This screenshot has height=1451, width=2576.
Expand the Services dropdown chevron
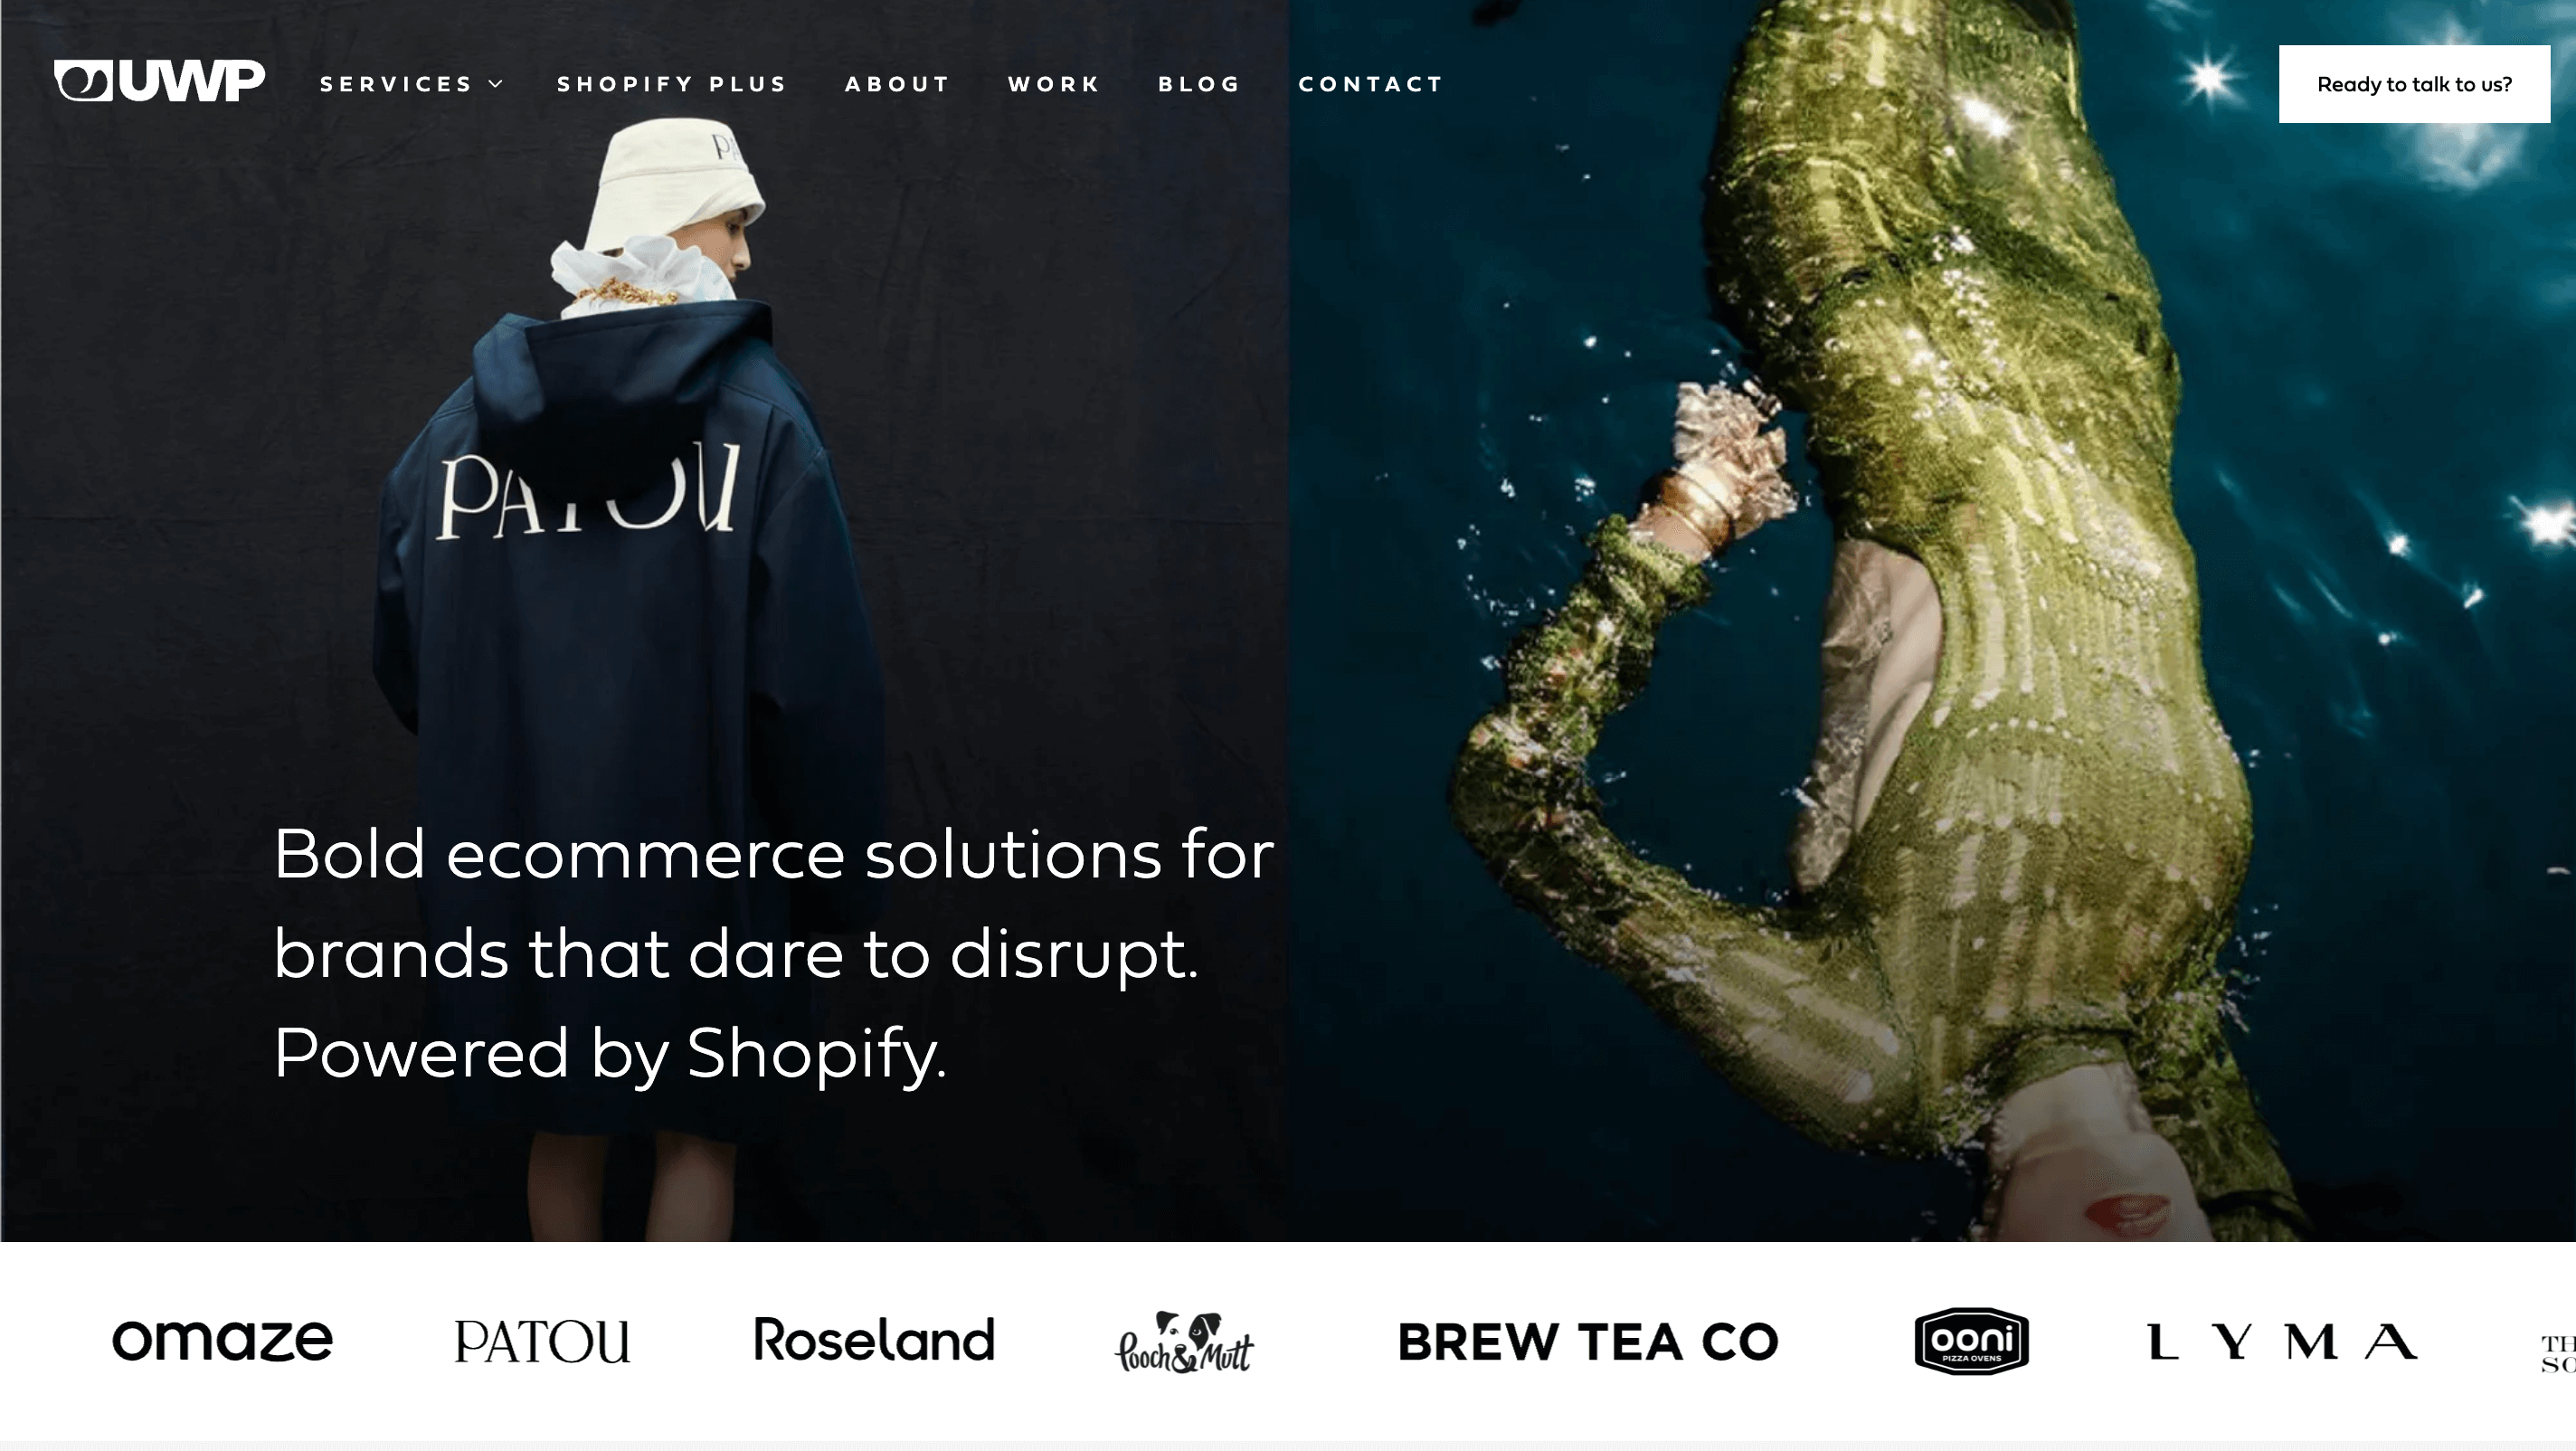tap(496, 84)
